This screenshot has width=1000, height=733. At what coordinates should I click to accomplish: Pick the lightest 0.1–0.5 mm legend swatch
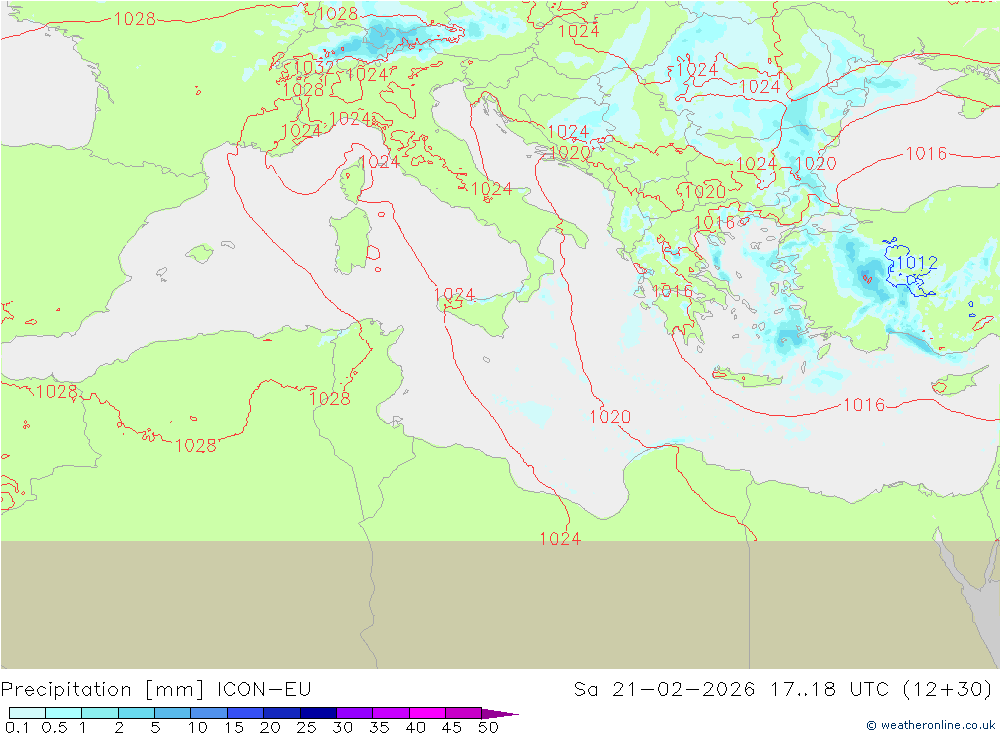click(x=27, y=713)
